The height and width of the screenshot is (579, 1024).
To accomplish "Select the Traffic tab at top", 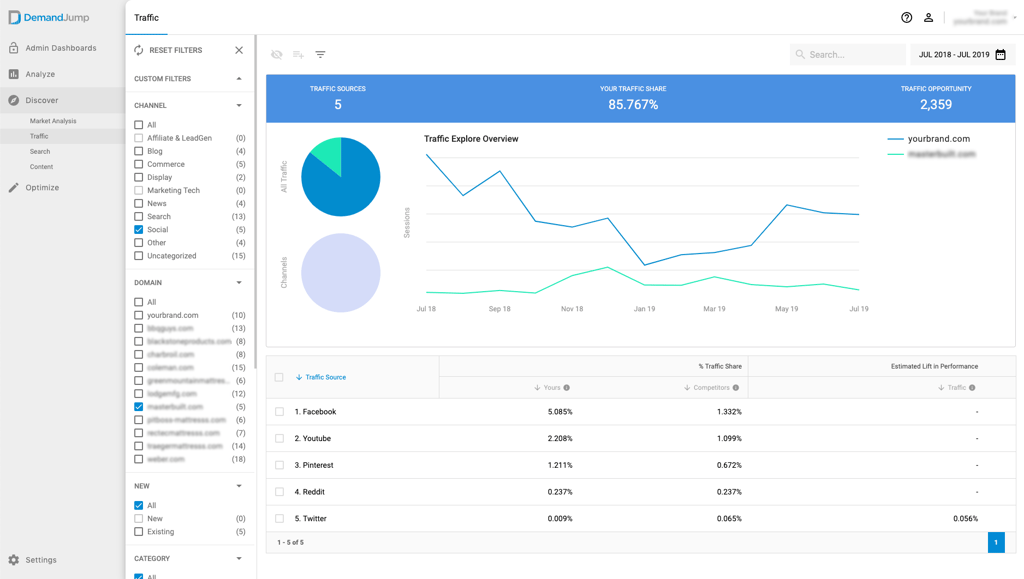I will coord(146,18).
